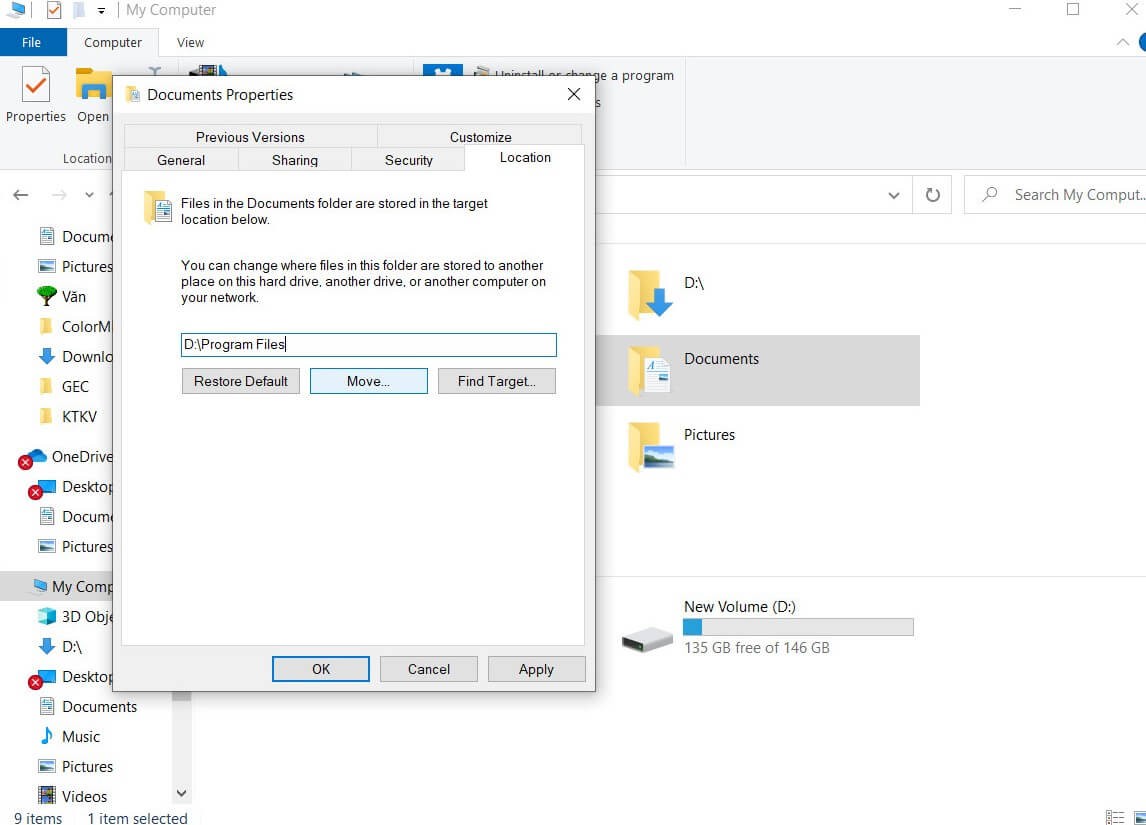Click the Open folder icon in the ribbon
This screenshot has height=825, width=1146.
pos(93,88)
